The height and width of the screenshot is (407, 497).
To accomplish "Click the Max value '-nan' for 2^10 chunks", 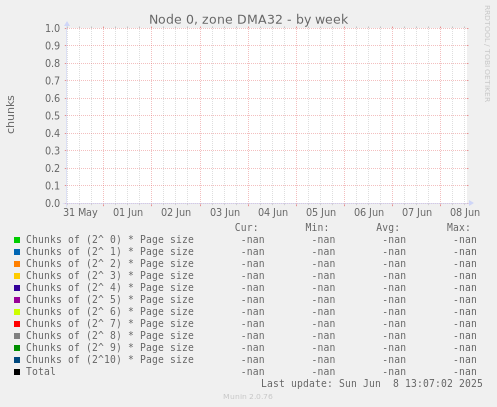I will coord(465,360).
